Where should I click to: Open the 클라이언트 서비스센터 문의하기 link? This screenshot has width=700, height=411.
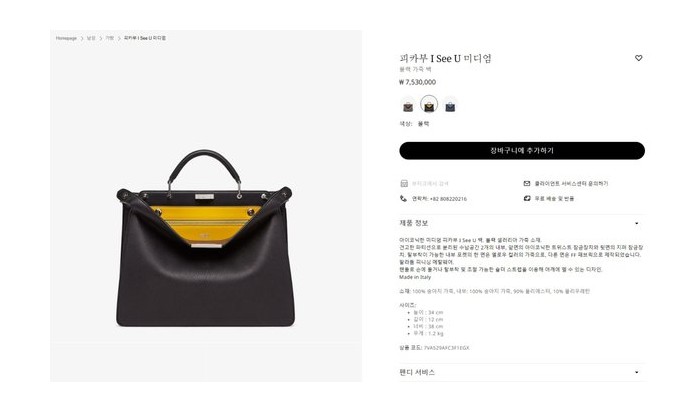[x=571, y=183]
